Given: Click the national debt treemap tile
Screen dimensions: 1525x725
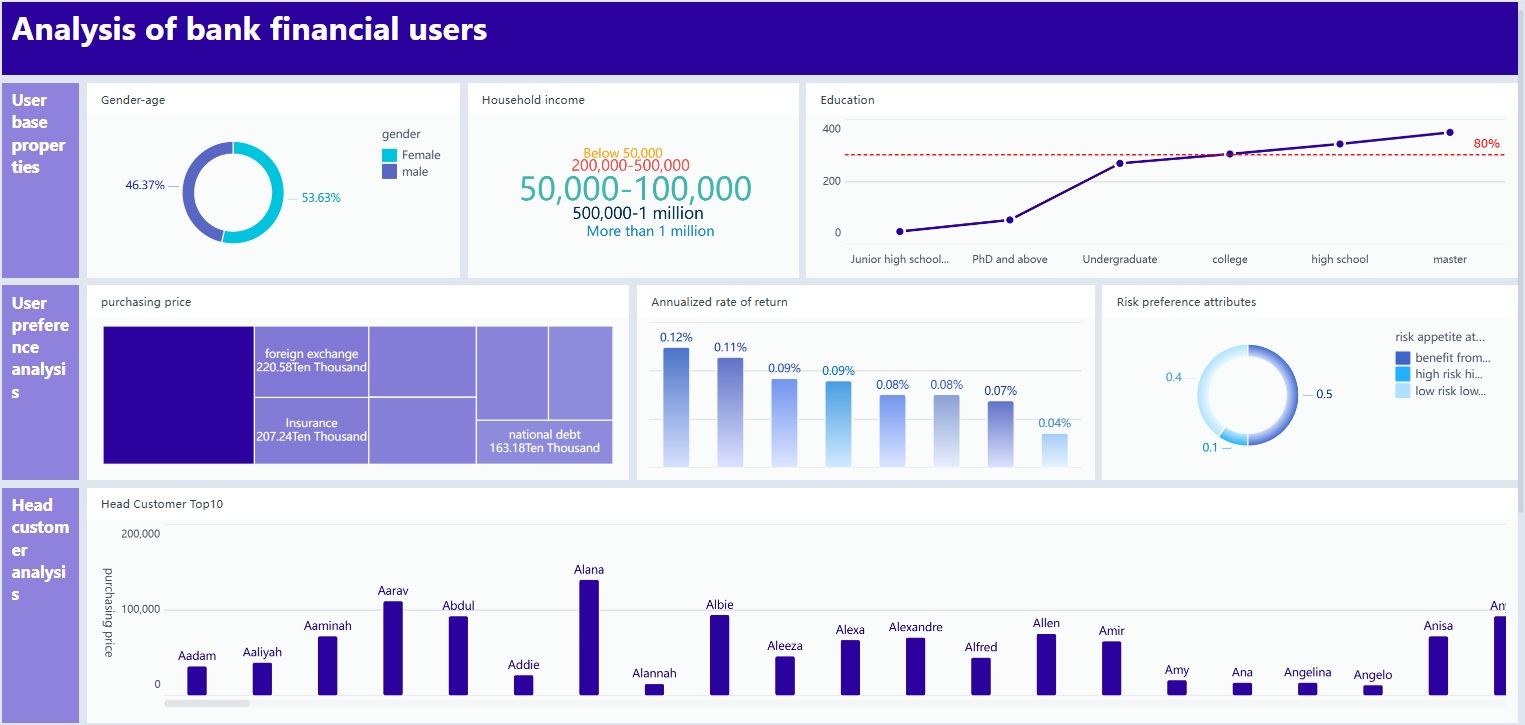Looking at the screenshot, I should click(x=545, y=442).
